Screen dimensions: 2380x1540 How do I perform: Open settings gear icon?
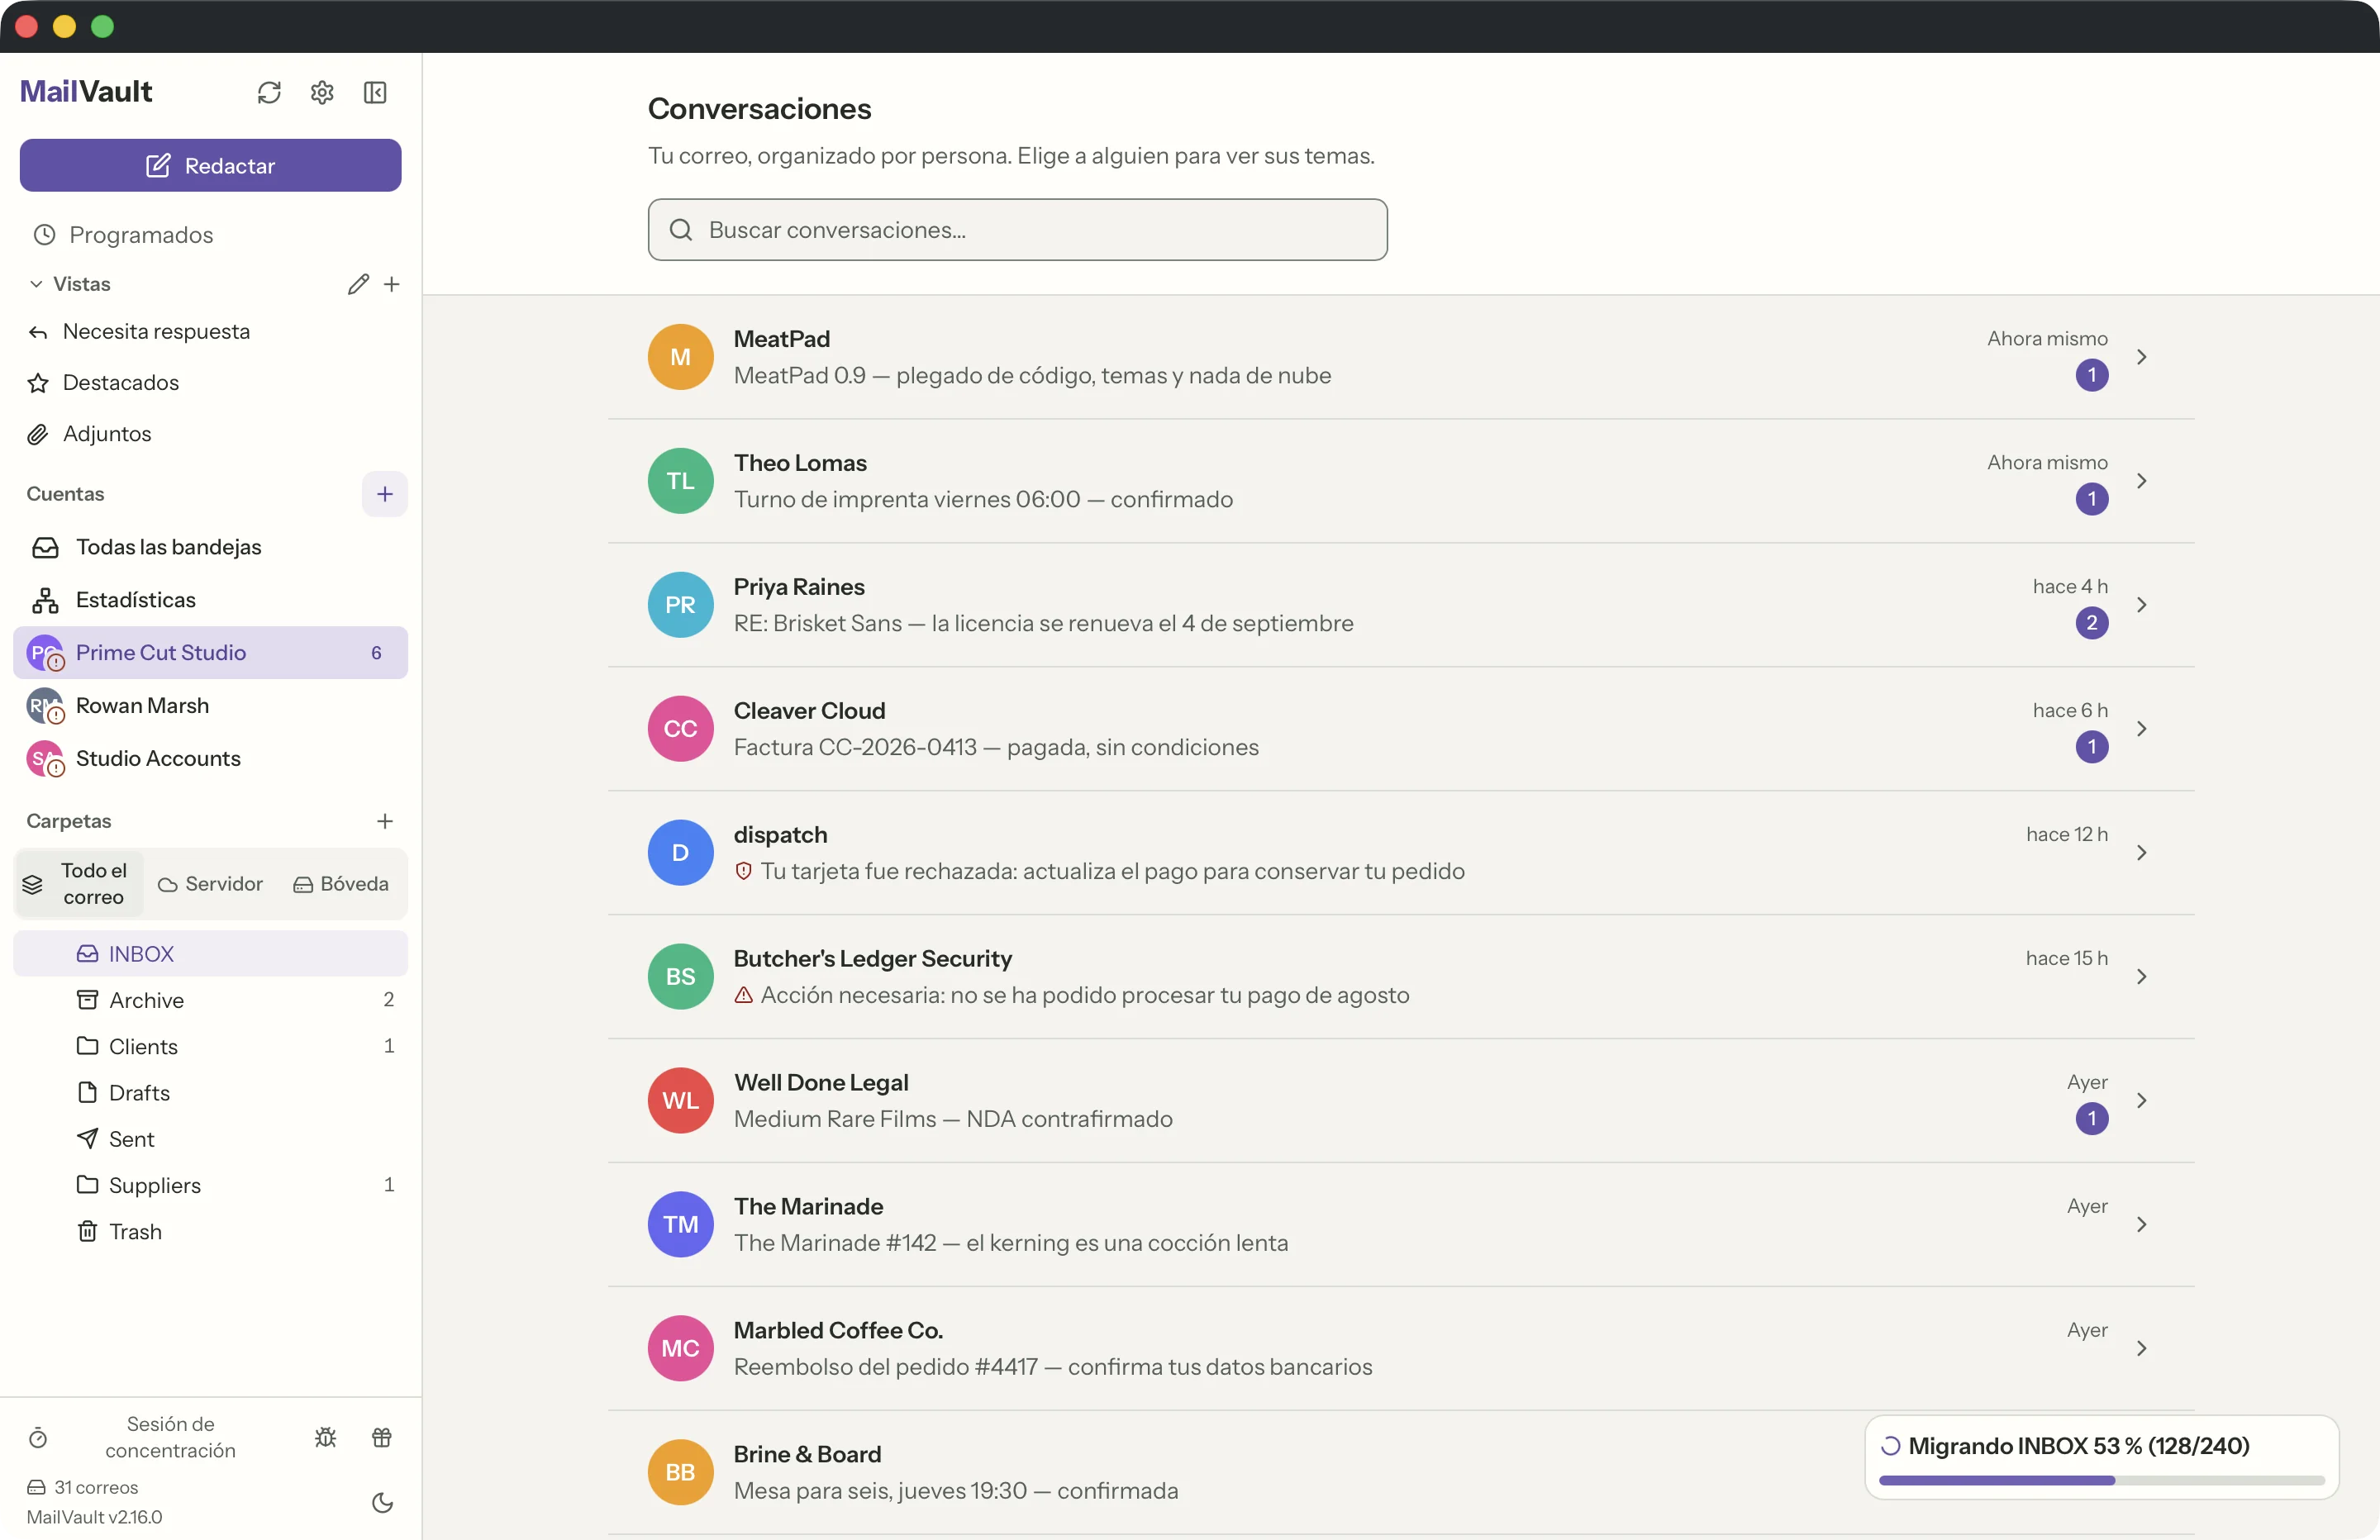coord(322,92)
